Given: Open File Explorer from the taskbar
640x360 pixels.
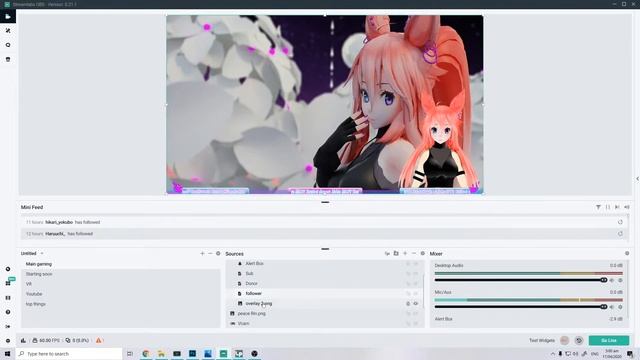Looking at the screenshot, I should tap(161, 353).
